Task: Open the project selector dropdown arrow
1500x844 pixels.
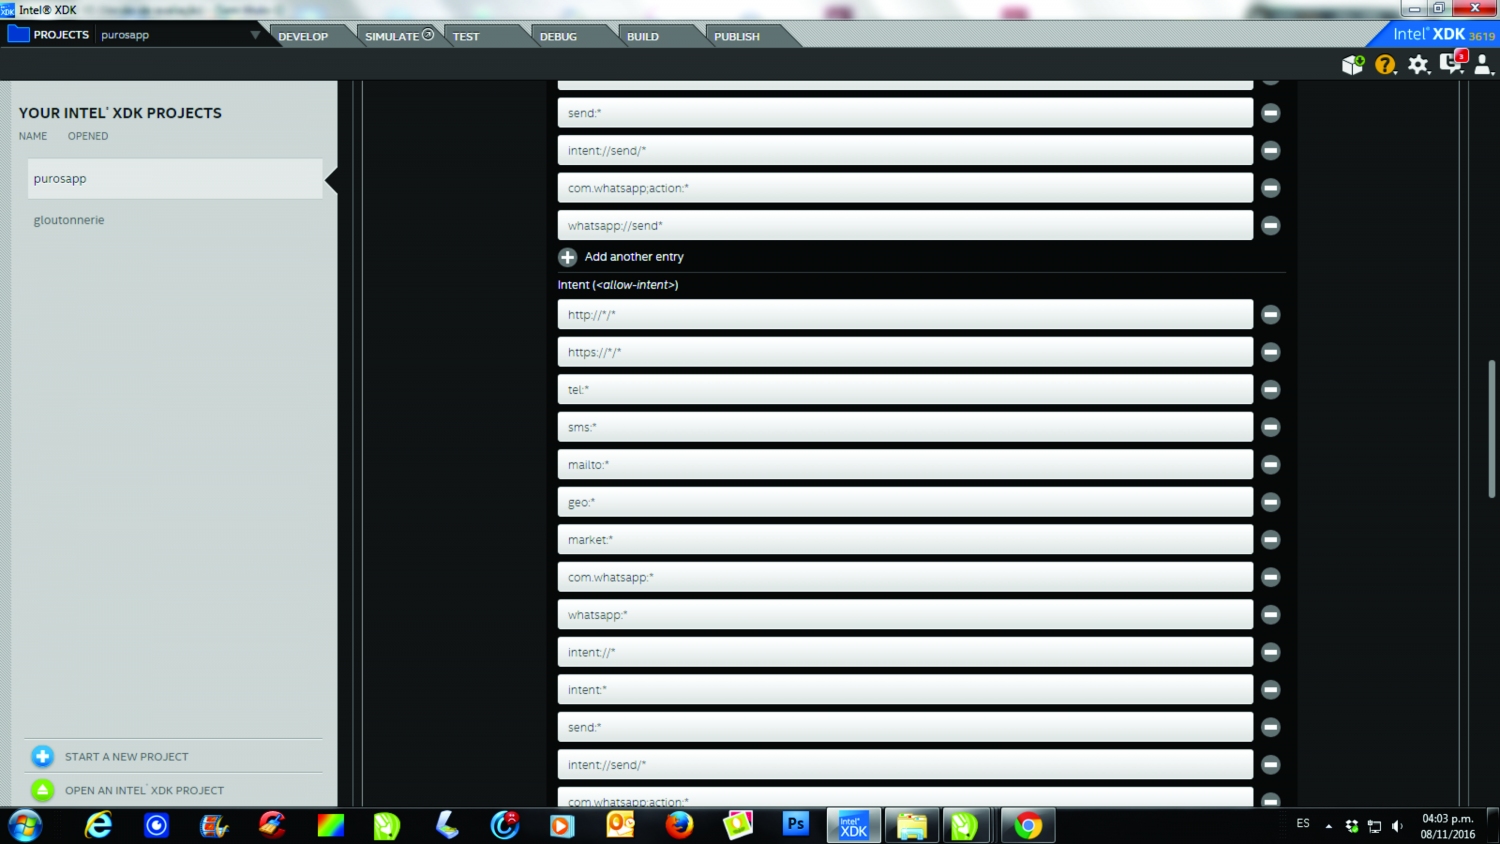Action: point(255,35)
